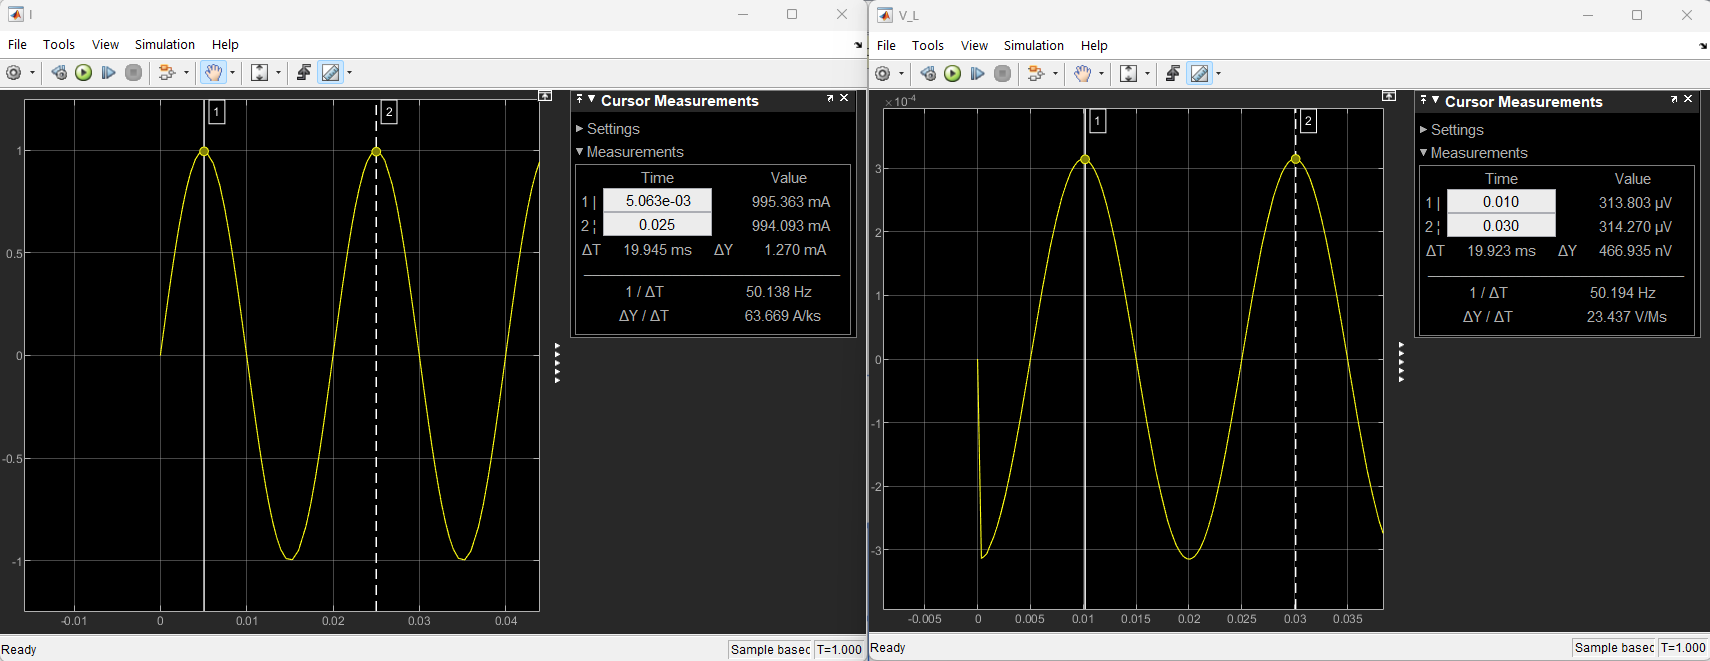Screen dimensions: 1710x661
Task: Open highlight block dropdown arrow in I window
Action: click(x=186, y=72)
